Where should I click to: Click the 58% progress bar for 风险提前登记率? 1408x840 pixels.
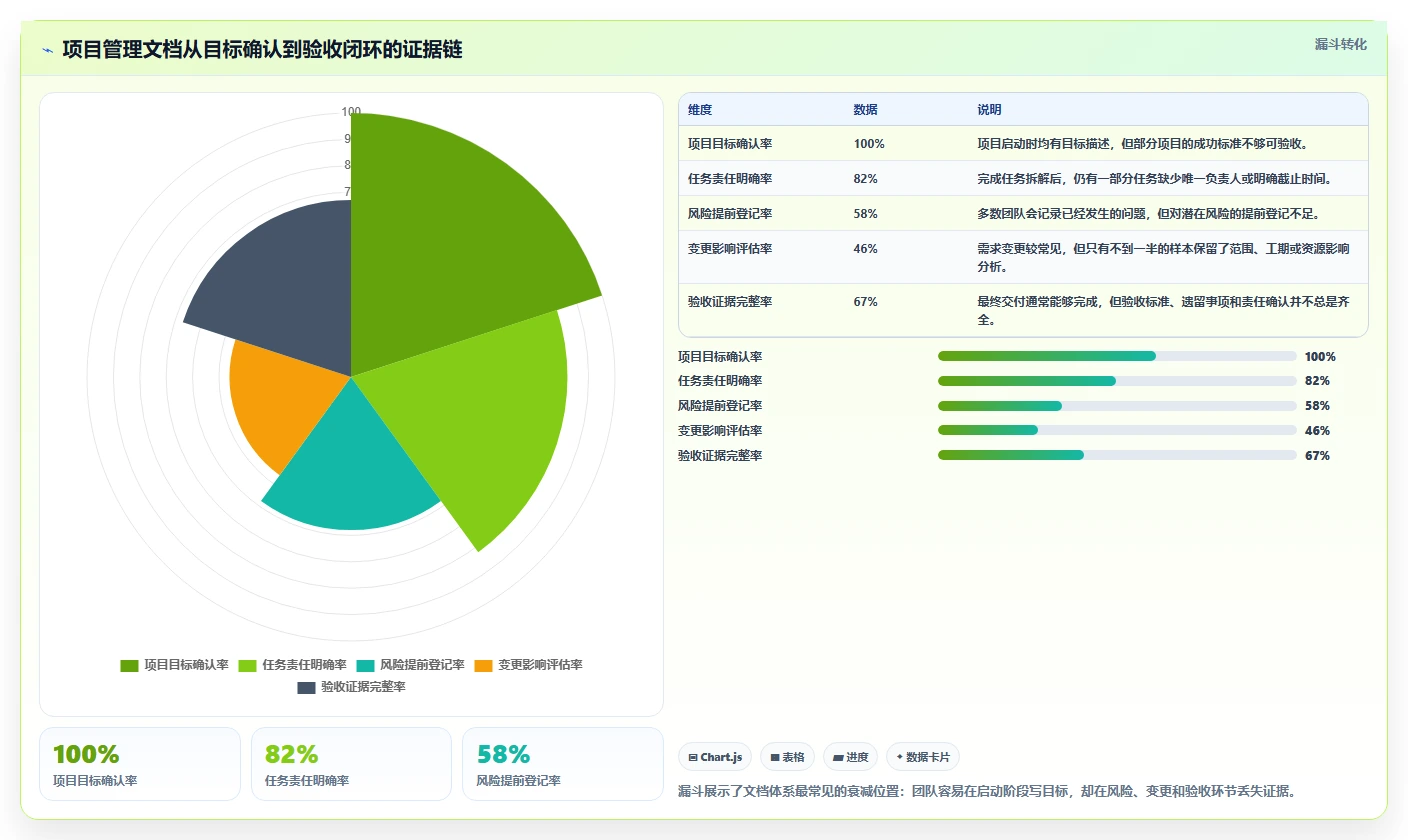point(1117,406)
